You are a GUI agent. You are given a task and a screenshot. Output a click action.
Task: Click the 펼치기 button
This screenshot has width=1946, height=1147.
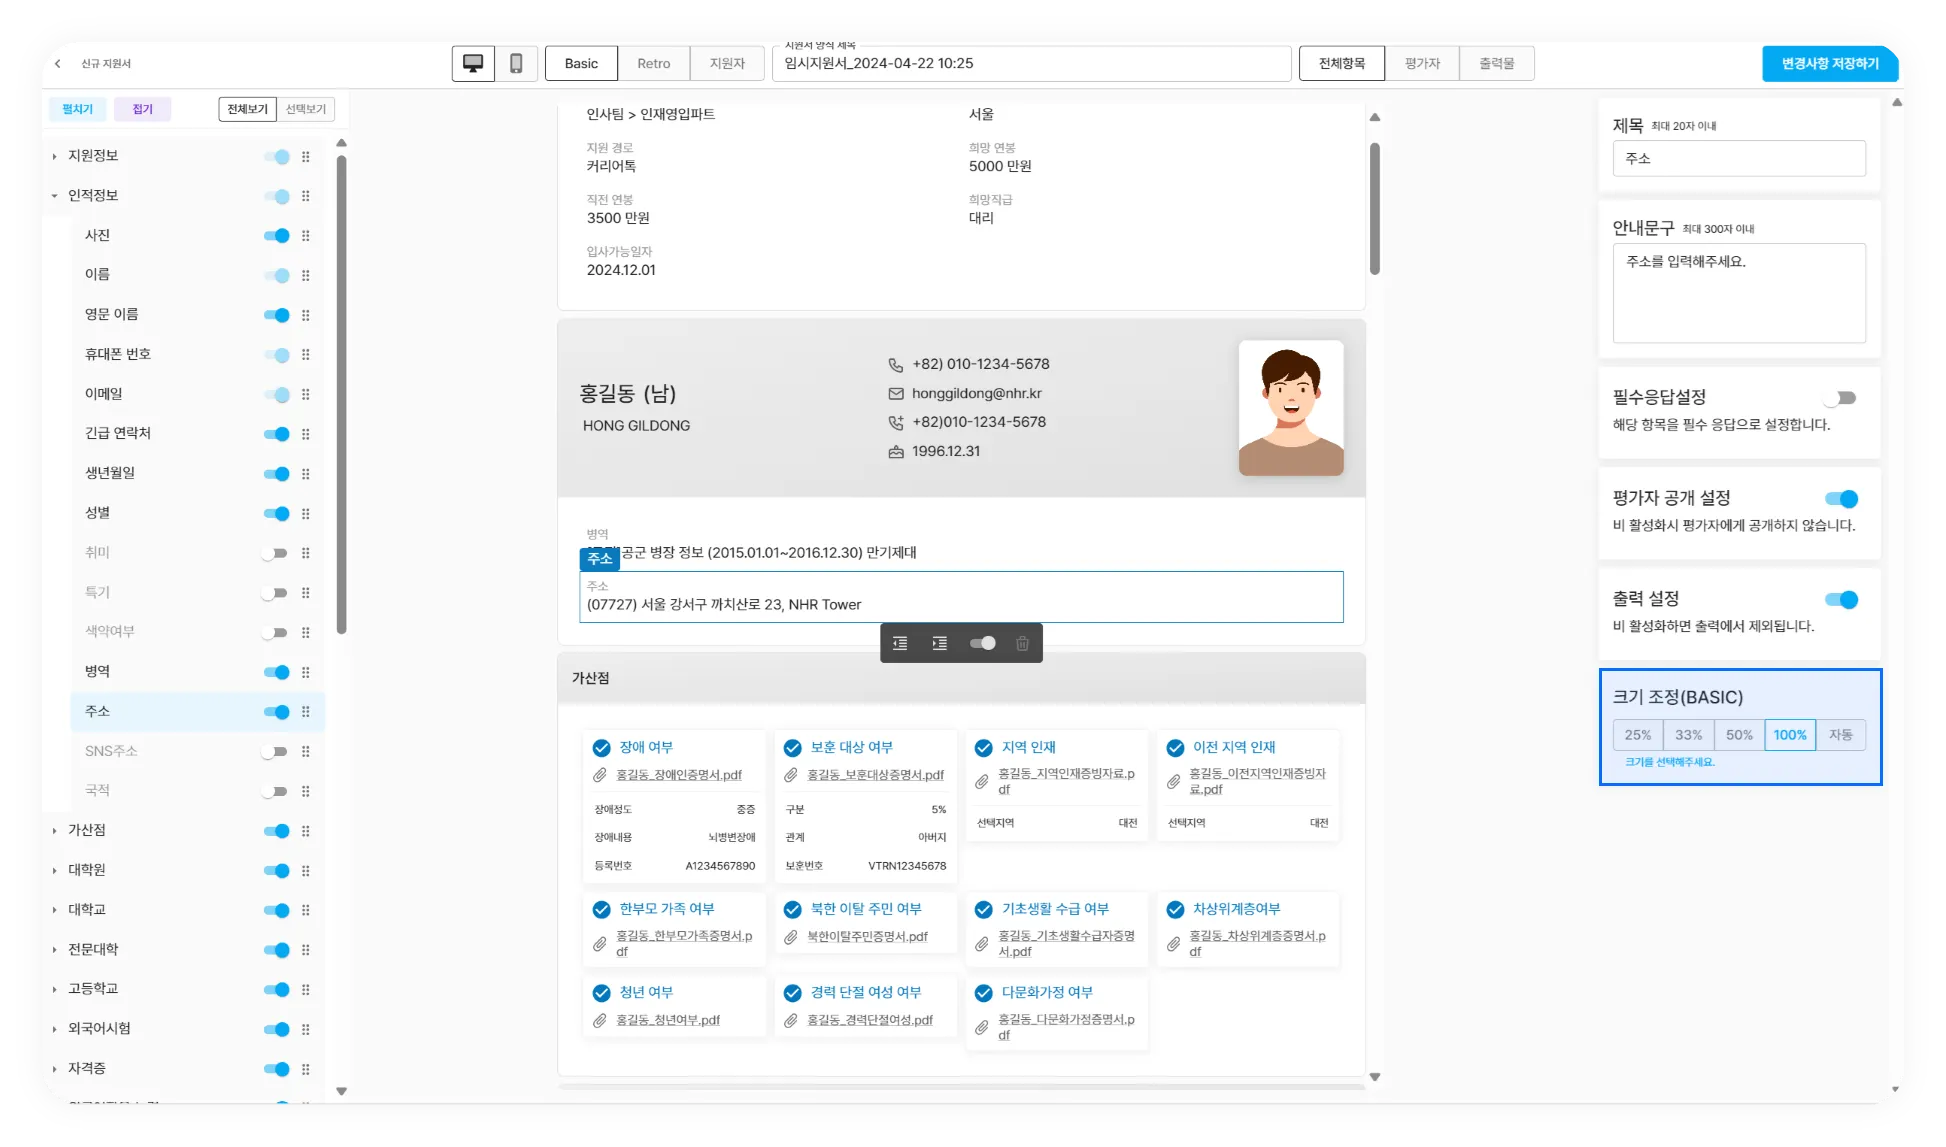[x=77, y=109]
